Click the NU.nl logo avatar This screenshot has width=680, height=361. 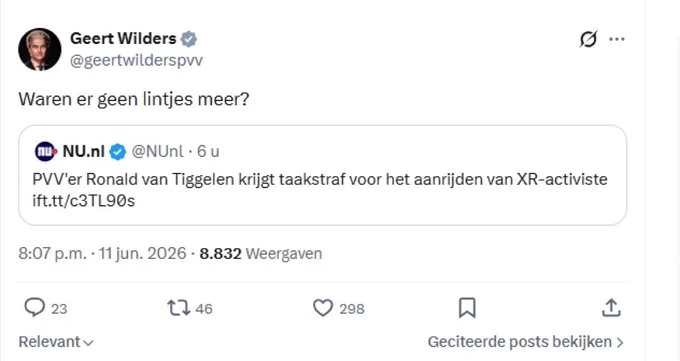click(46, 151)
